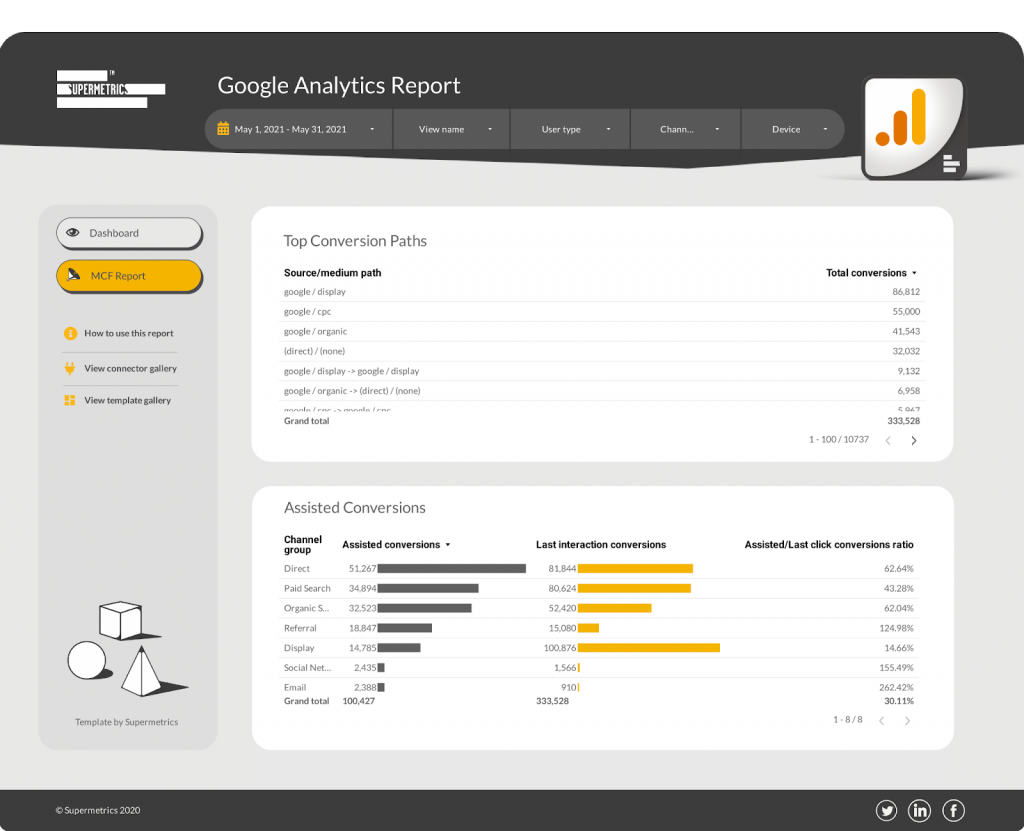
Task: Go to previous page of Assisted Conversions
Action: [x=882, y=721]
